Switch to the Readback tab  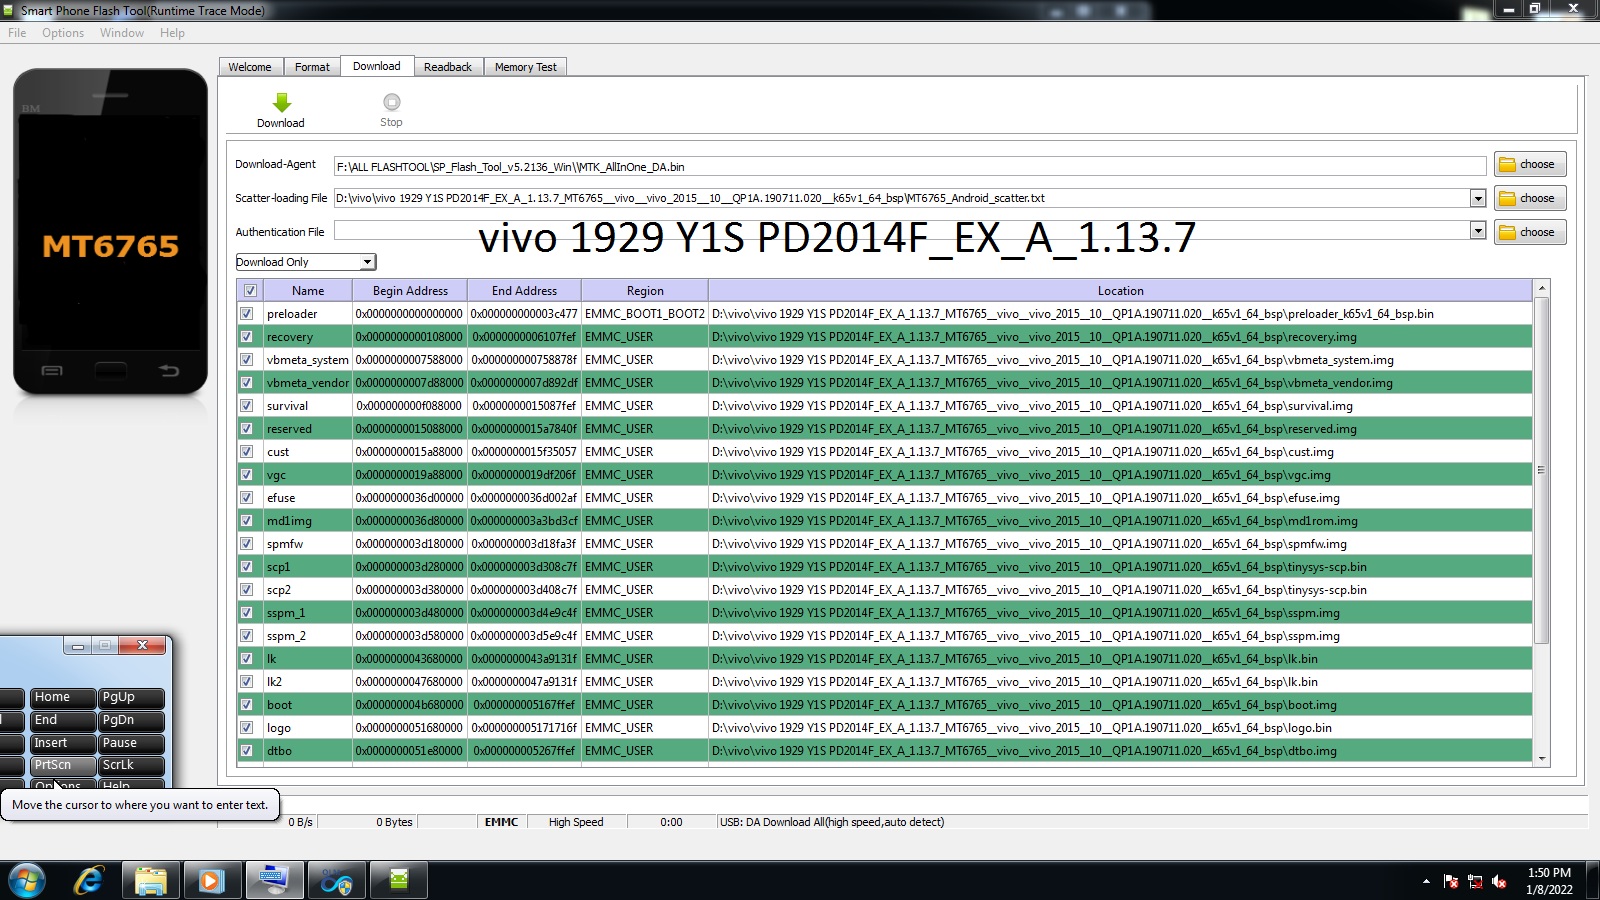tap(448, 67)
